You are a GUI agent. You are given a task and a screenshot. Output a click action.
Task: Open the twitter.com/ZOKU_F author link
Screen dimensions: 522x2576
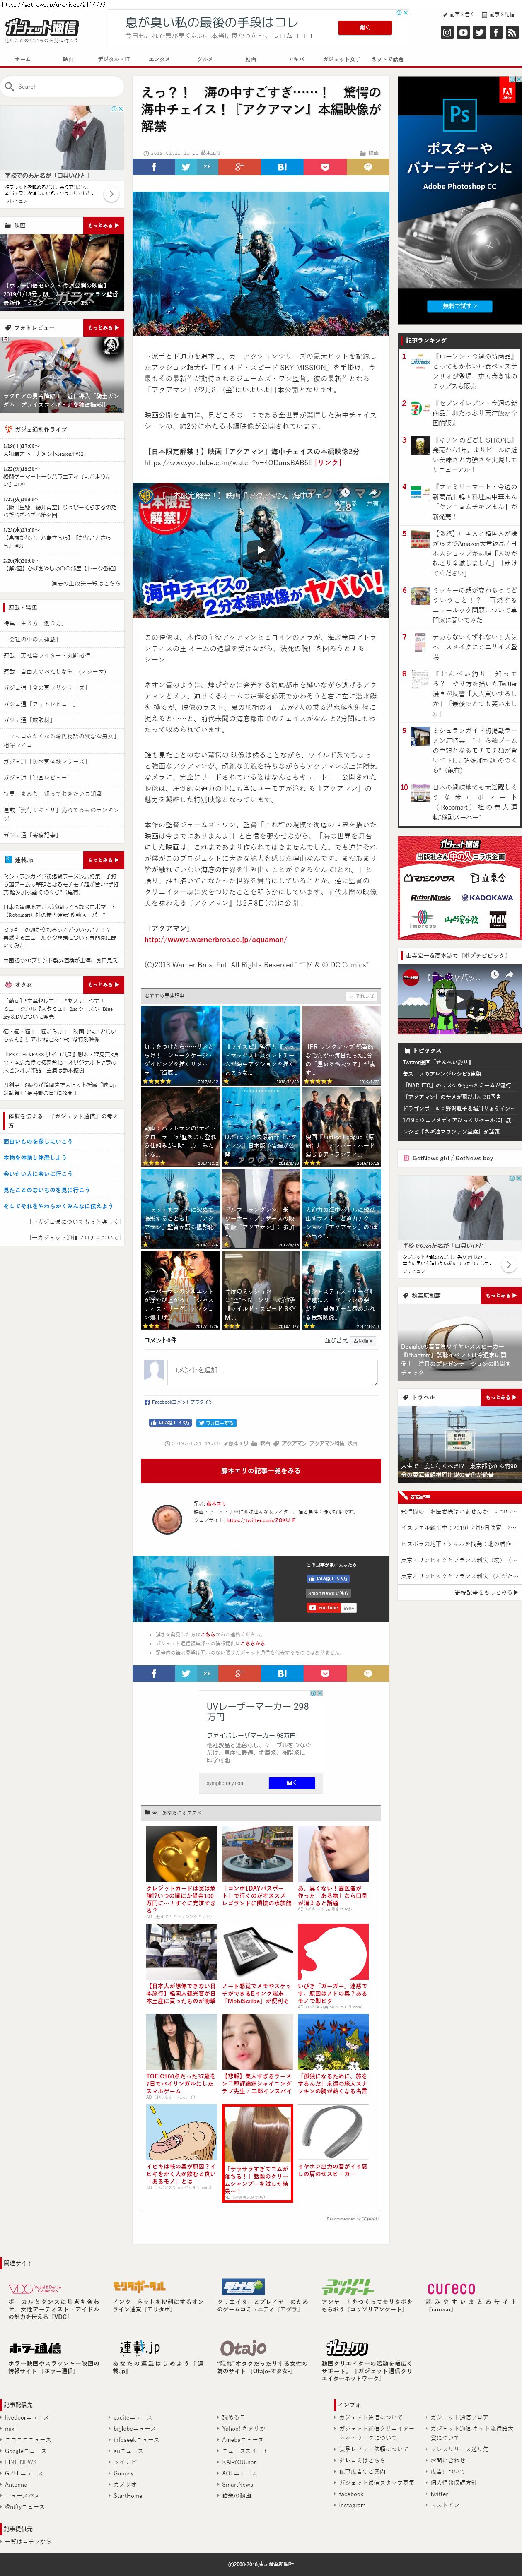(260, 1521)
